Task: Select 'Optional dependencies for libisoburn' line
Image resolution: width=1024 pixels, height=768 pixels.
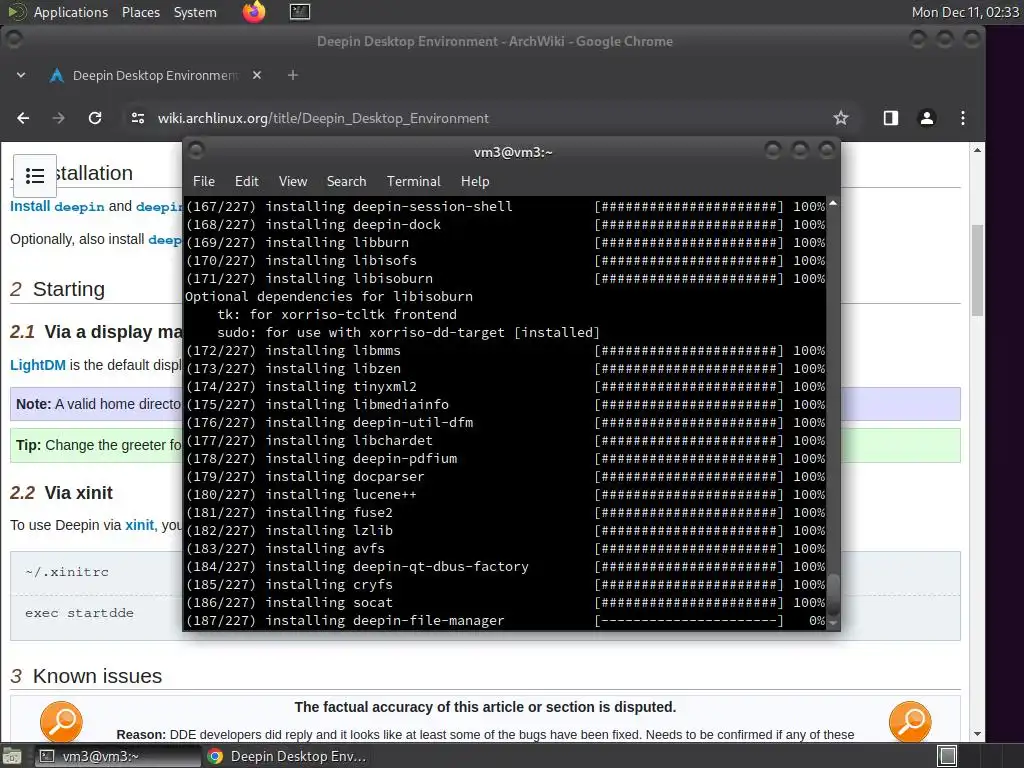Action: pos(329,296)
